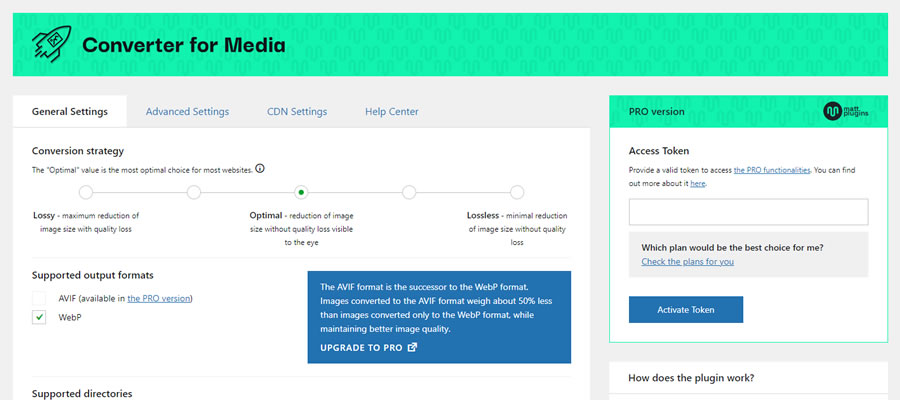The width and height of the screenshot is (900, 400).
Task: Select the Optimal conversion strategy radio
Action: [x=301, y=192]
